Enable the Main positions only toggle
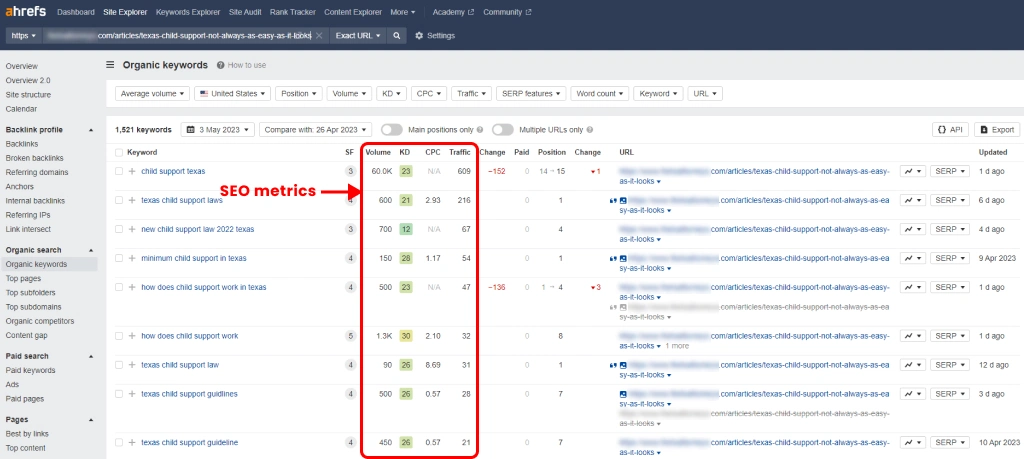The image size is (1024, 459). click(x=391, y=130)
